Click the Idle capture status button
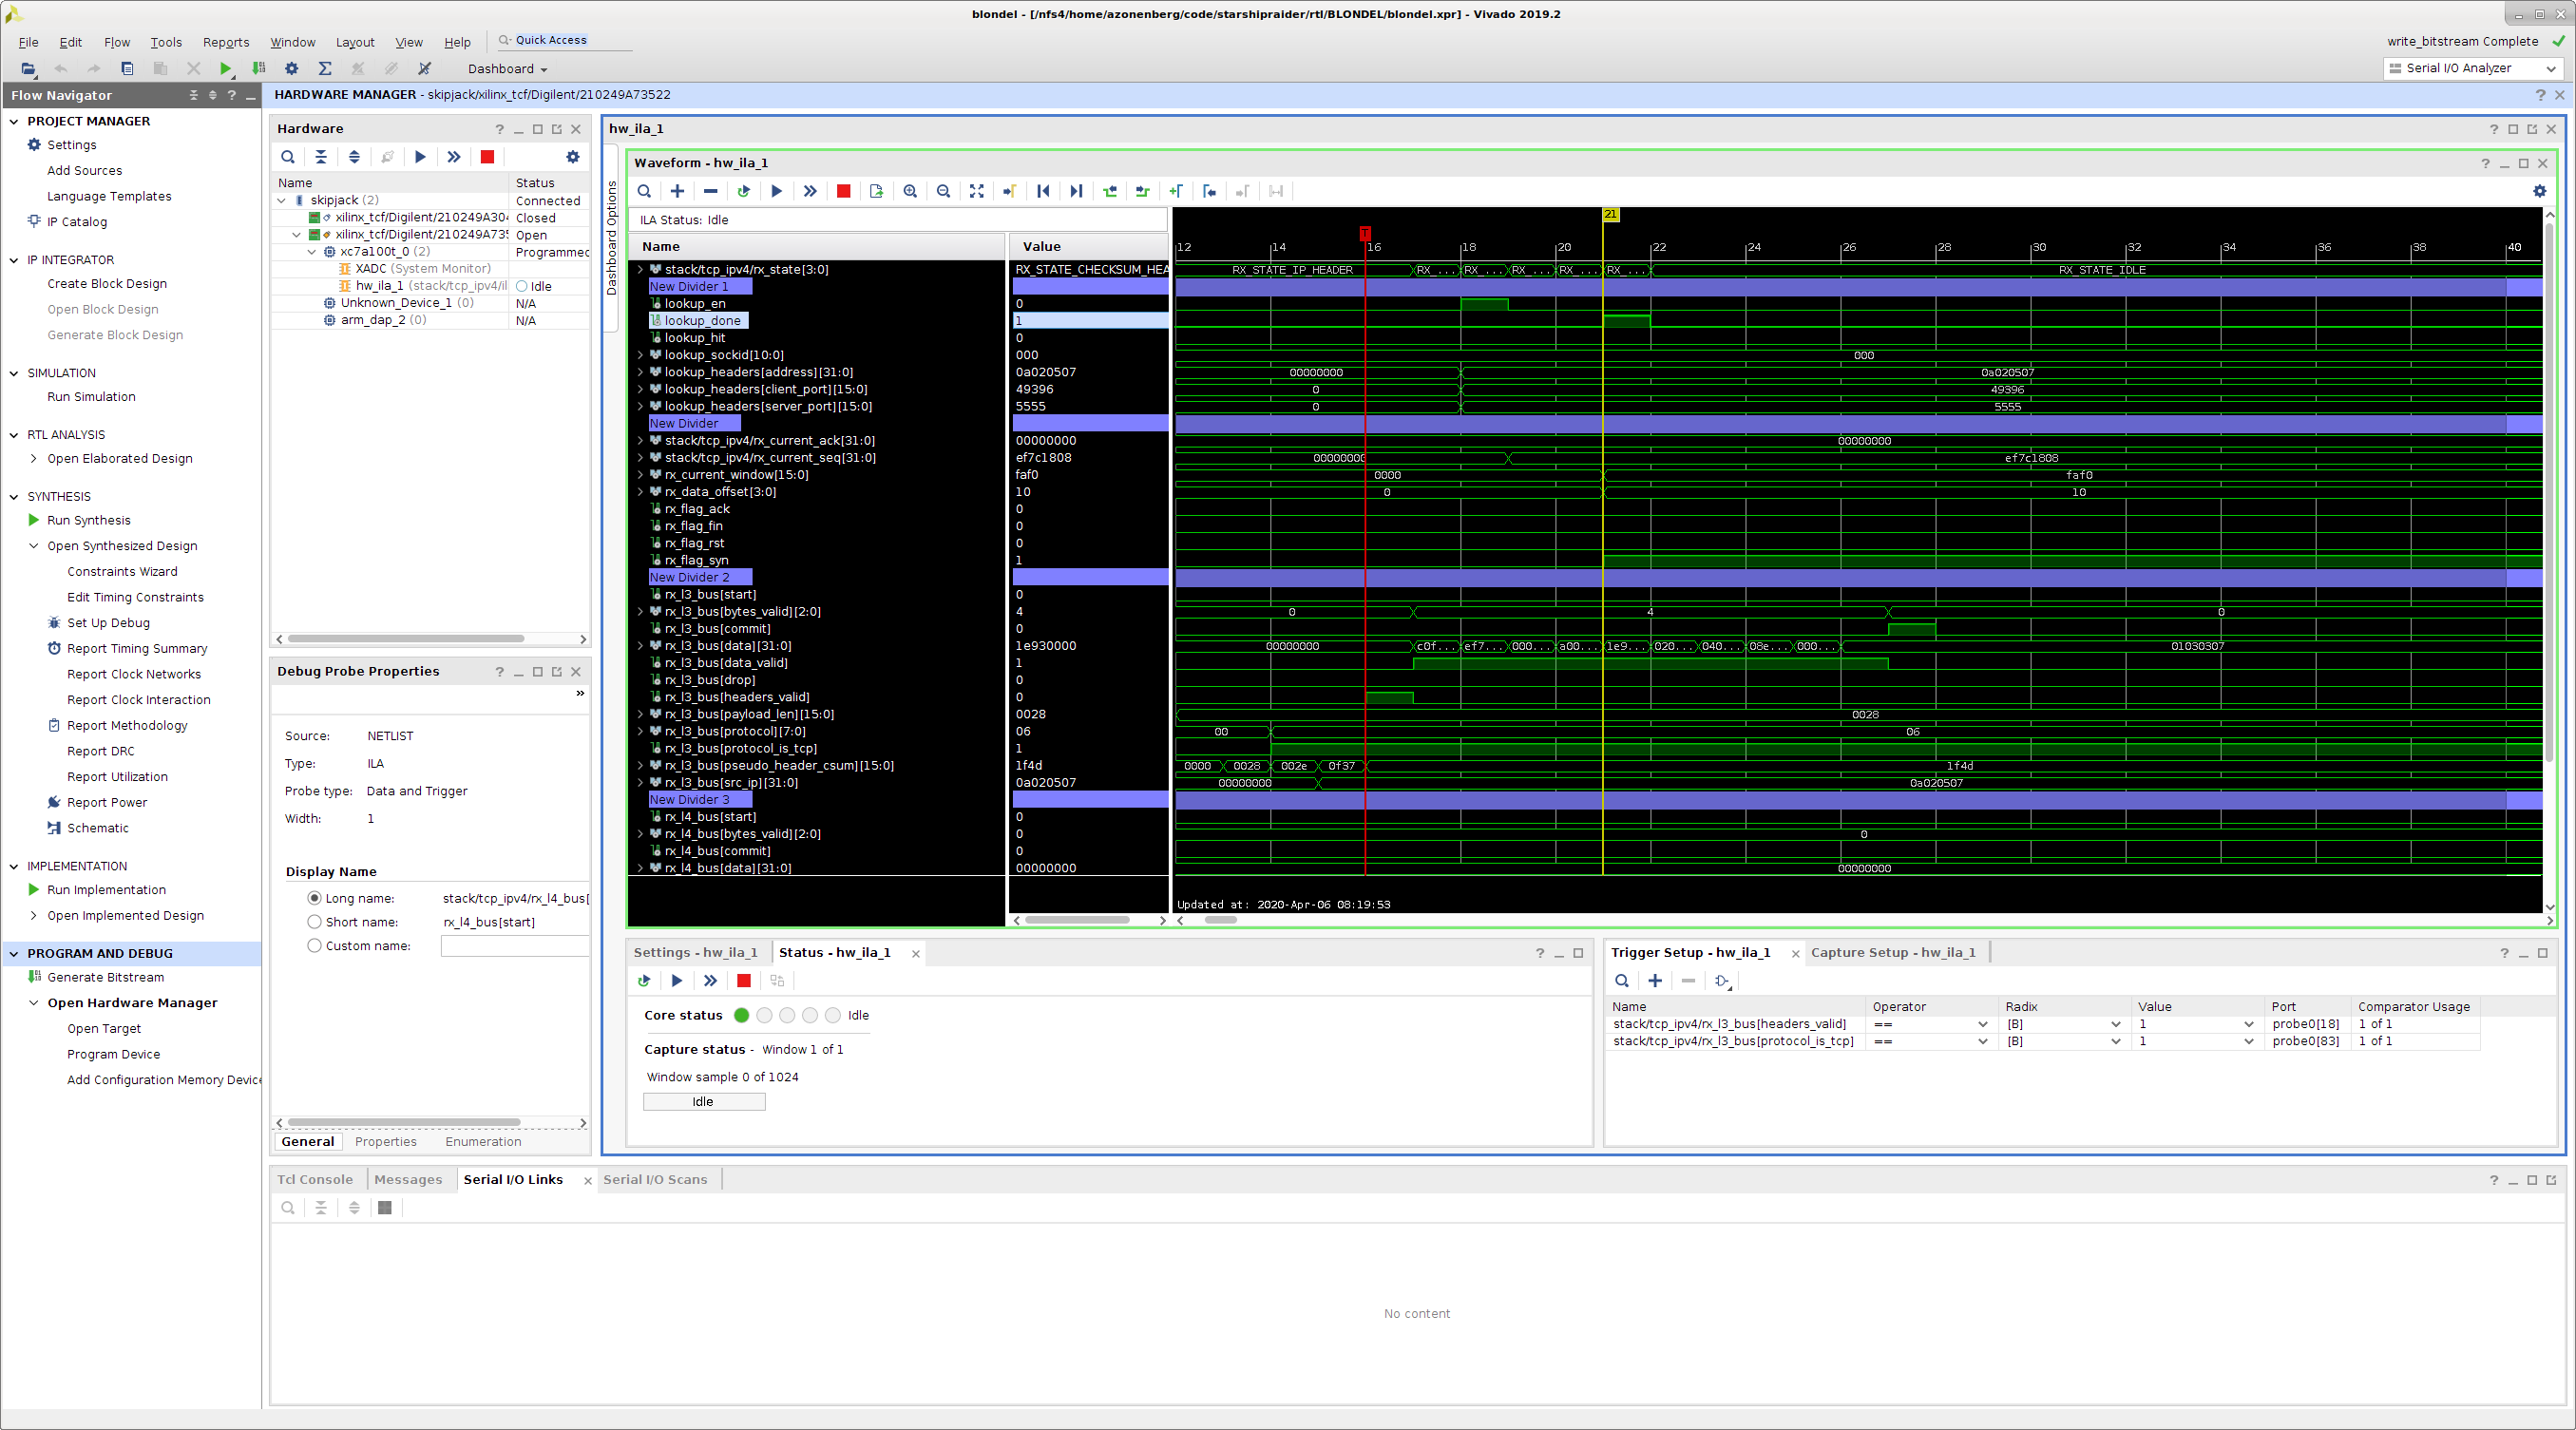The width and height of the screenshot is (2576, 1430). click(704, 1102)
